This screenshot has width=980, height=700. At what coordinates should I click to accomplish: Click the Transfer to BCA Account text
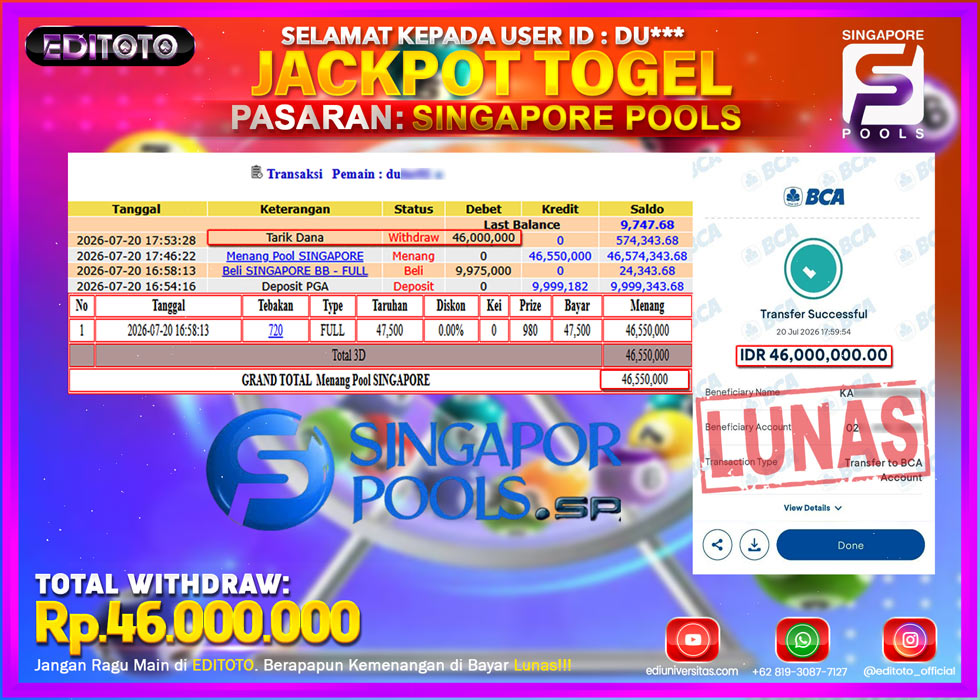point(882,470)
